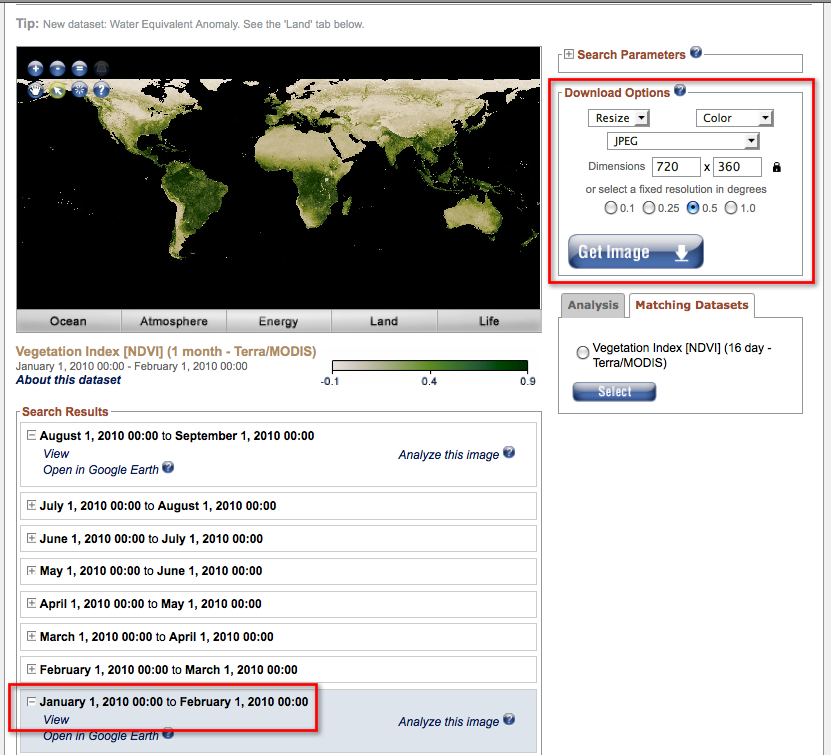Select the arrow pointer tool on map
Viewport: 831px width, 755px height.
click(57, 90)
